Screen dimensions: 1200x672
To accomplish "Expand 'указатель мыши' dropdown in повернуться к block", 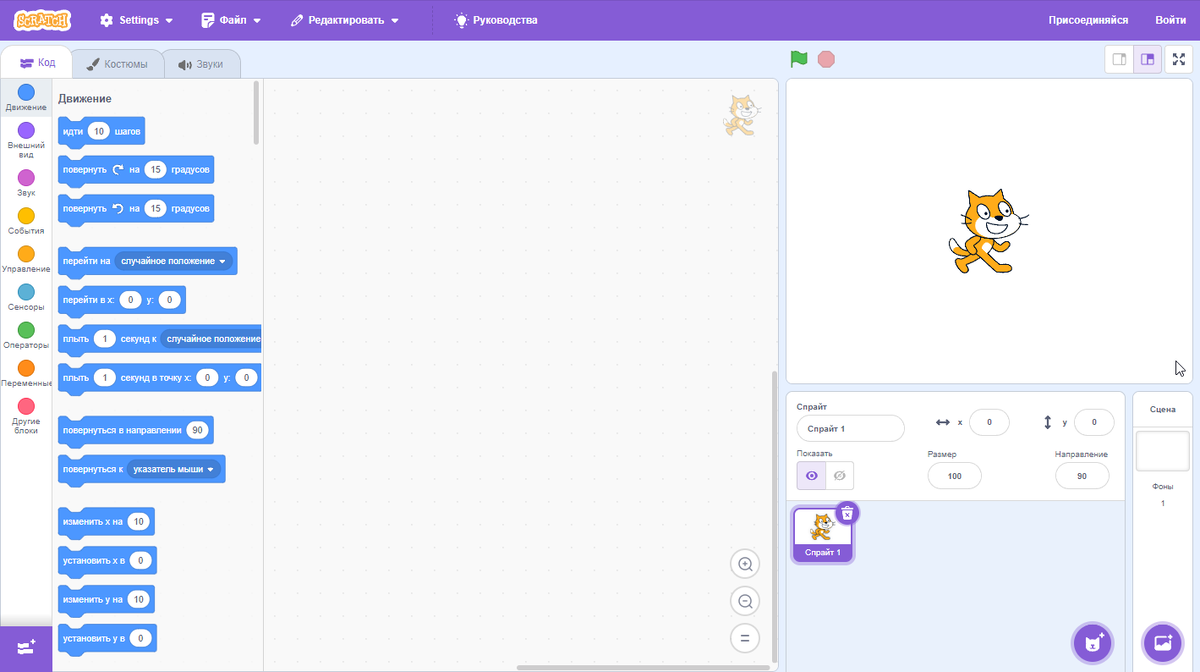I will [x=175, y=469].
